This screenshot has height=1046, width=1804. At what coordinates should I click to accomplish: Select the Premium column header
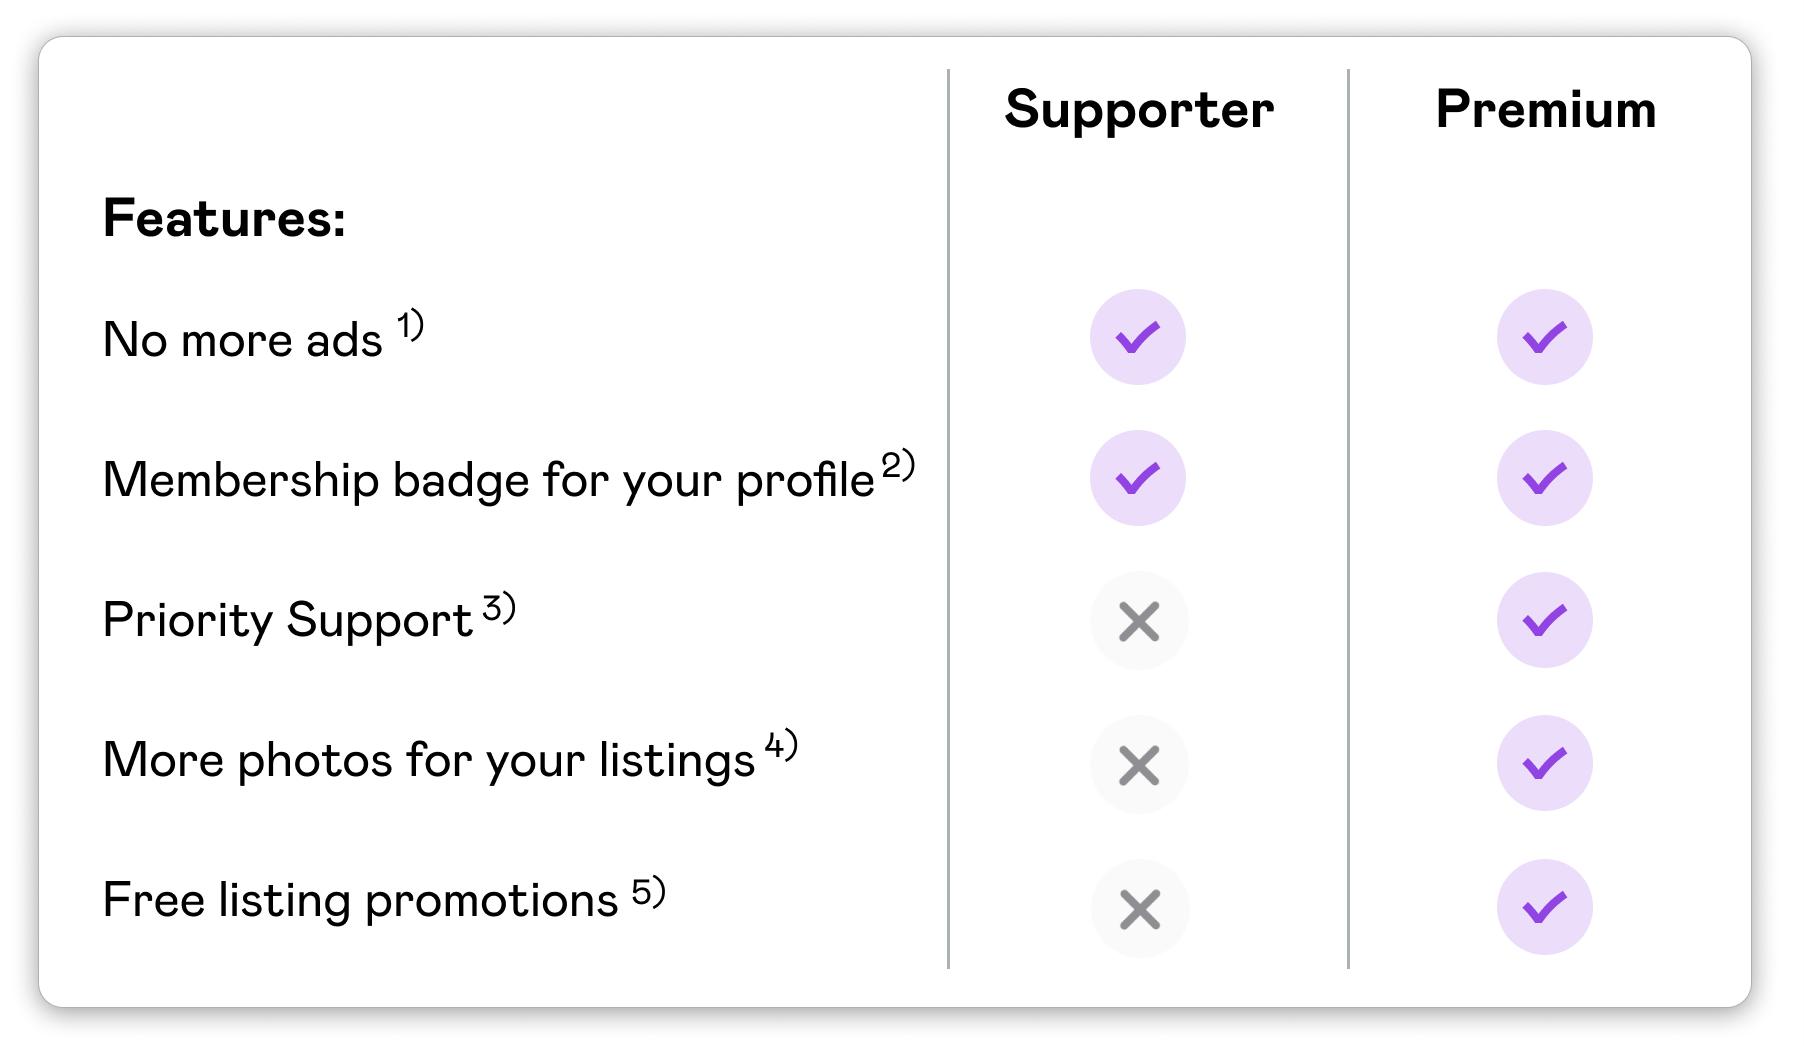(1546, 108)
